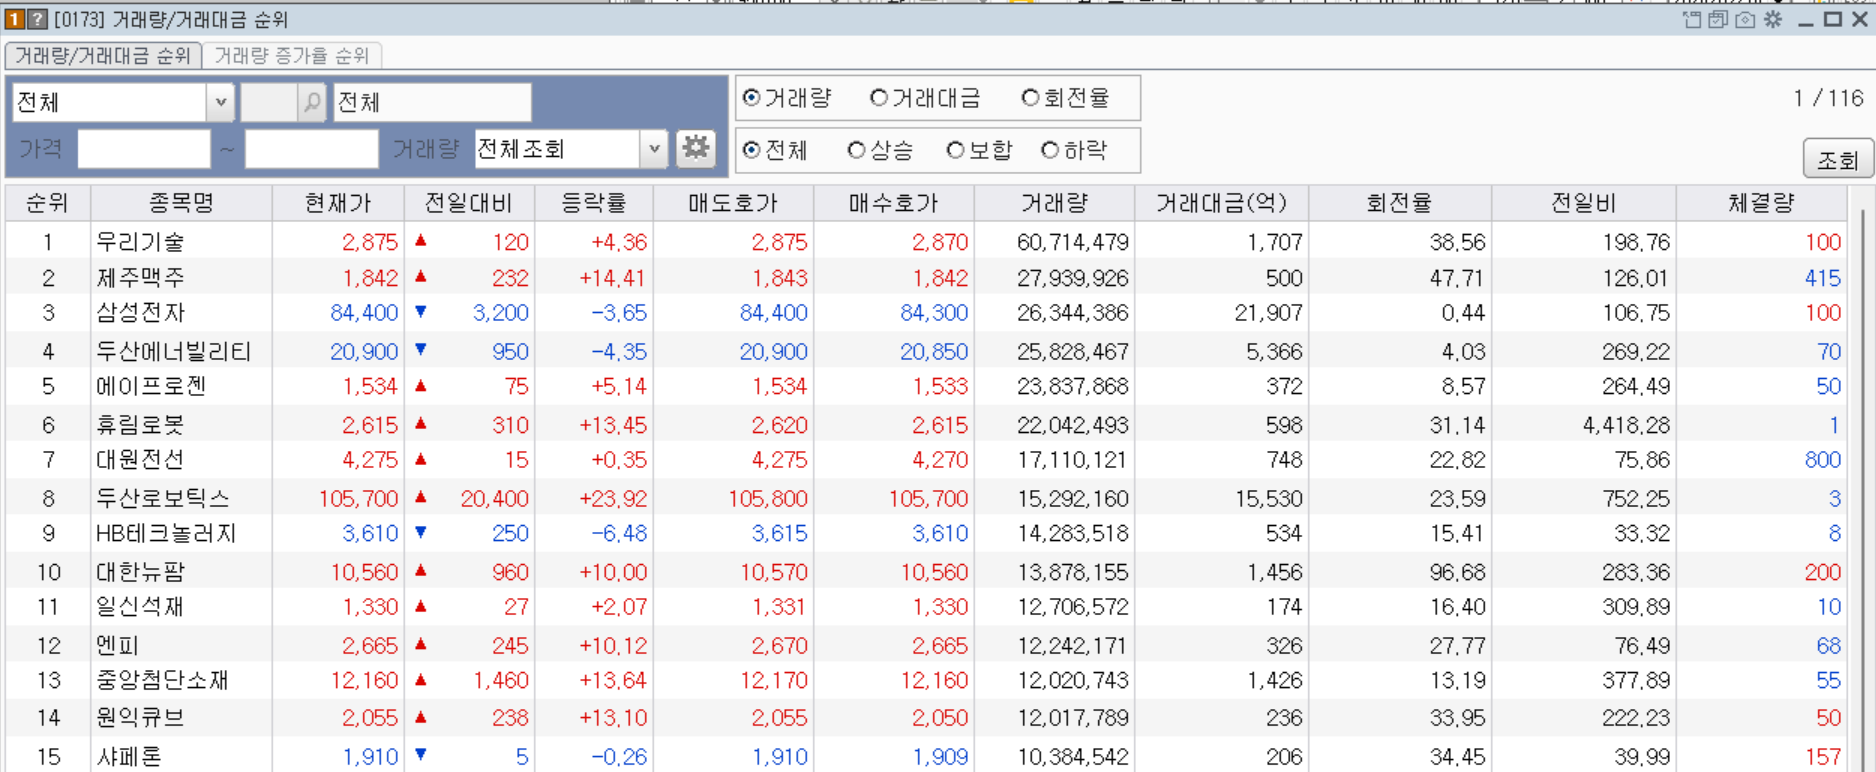The width and height of the screenshot is (1876, 772).
Task: Switch to 거래량/거래대금 순위 tab
Action: [103, 56]
